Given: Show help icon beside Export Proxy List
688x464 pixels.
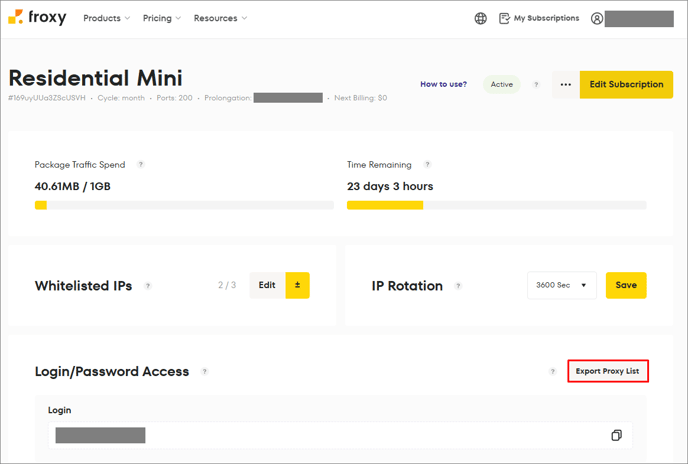Looking at the screenshot, I should pos(552,371).
